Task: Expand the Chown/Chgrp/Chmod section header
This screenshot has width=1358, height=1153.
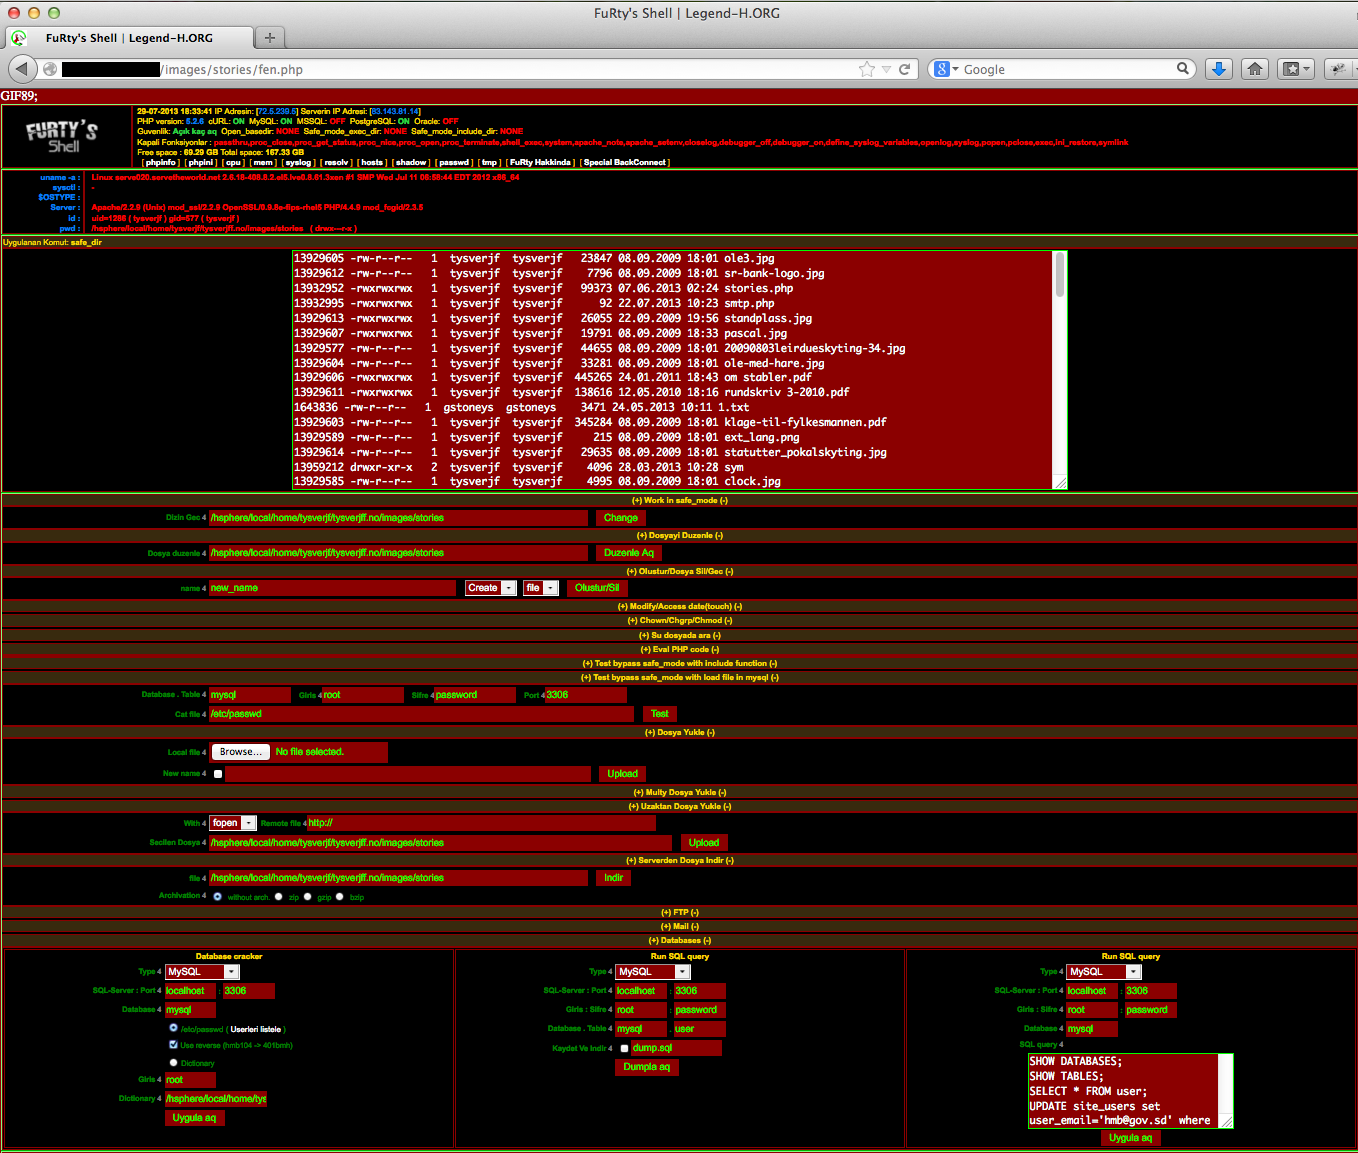Action: click(679, 621)
